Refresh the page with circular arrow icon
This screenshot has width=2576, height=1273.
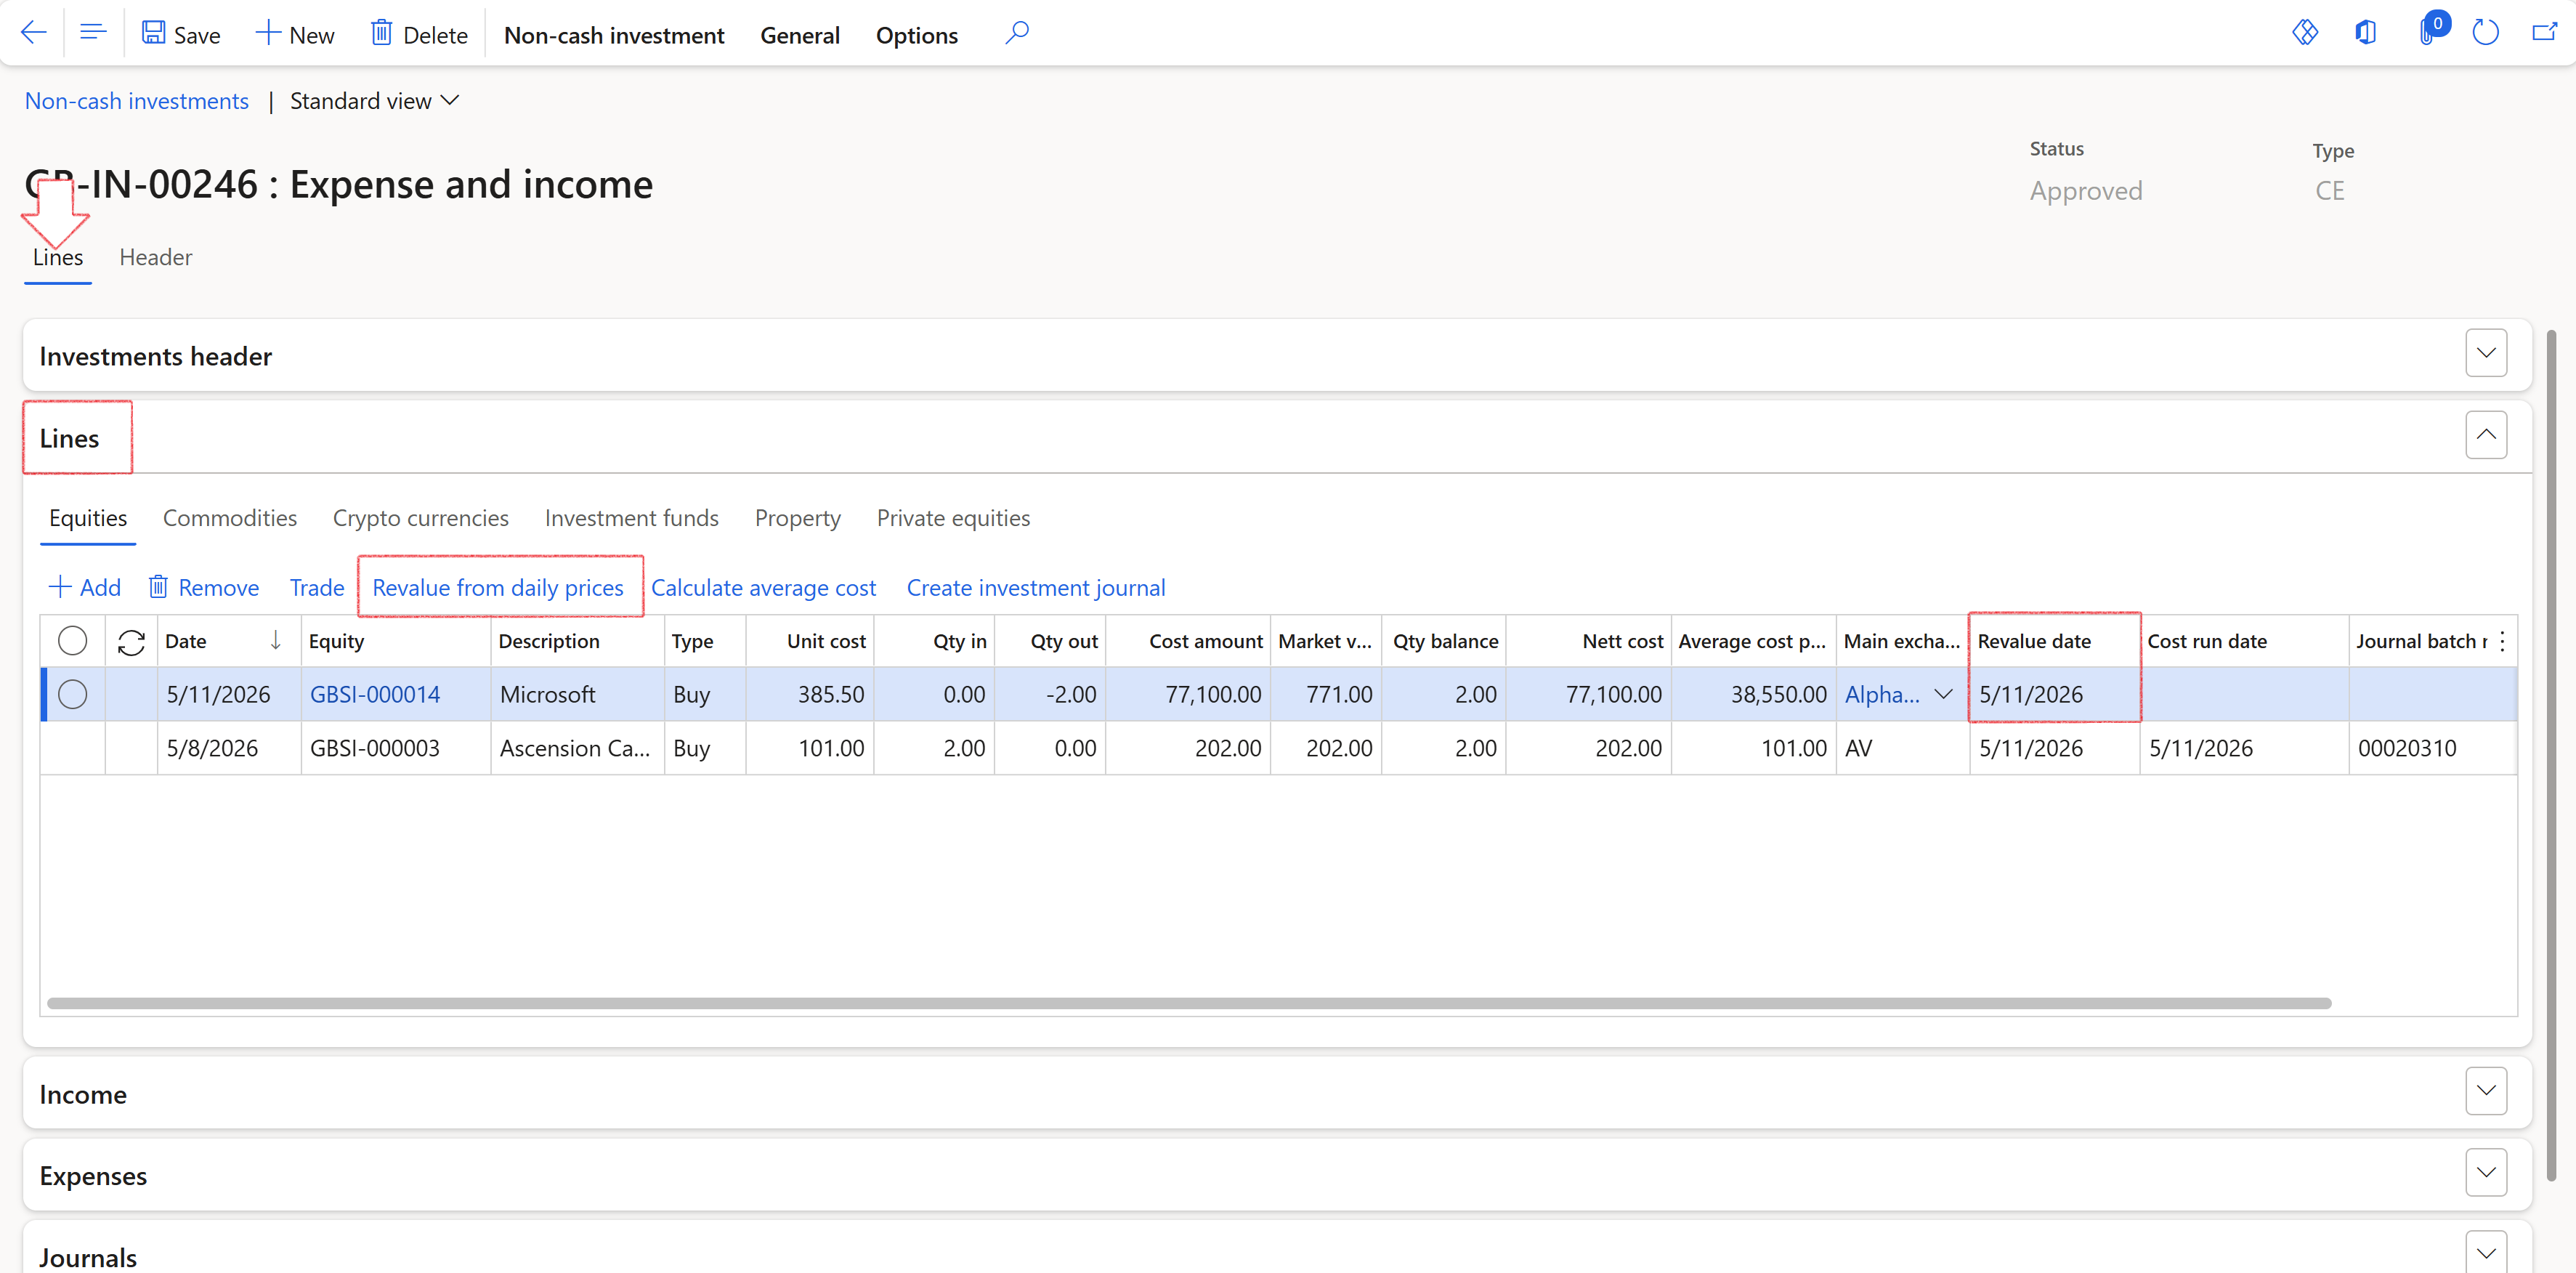[x=2485, y=33]
